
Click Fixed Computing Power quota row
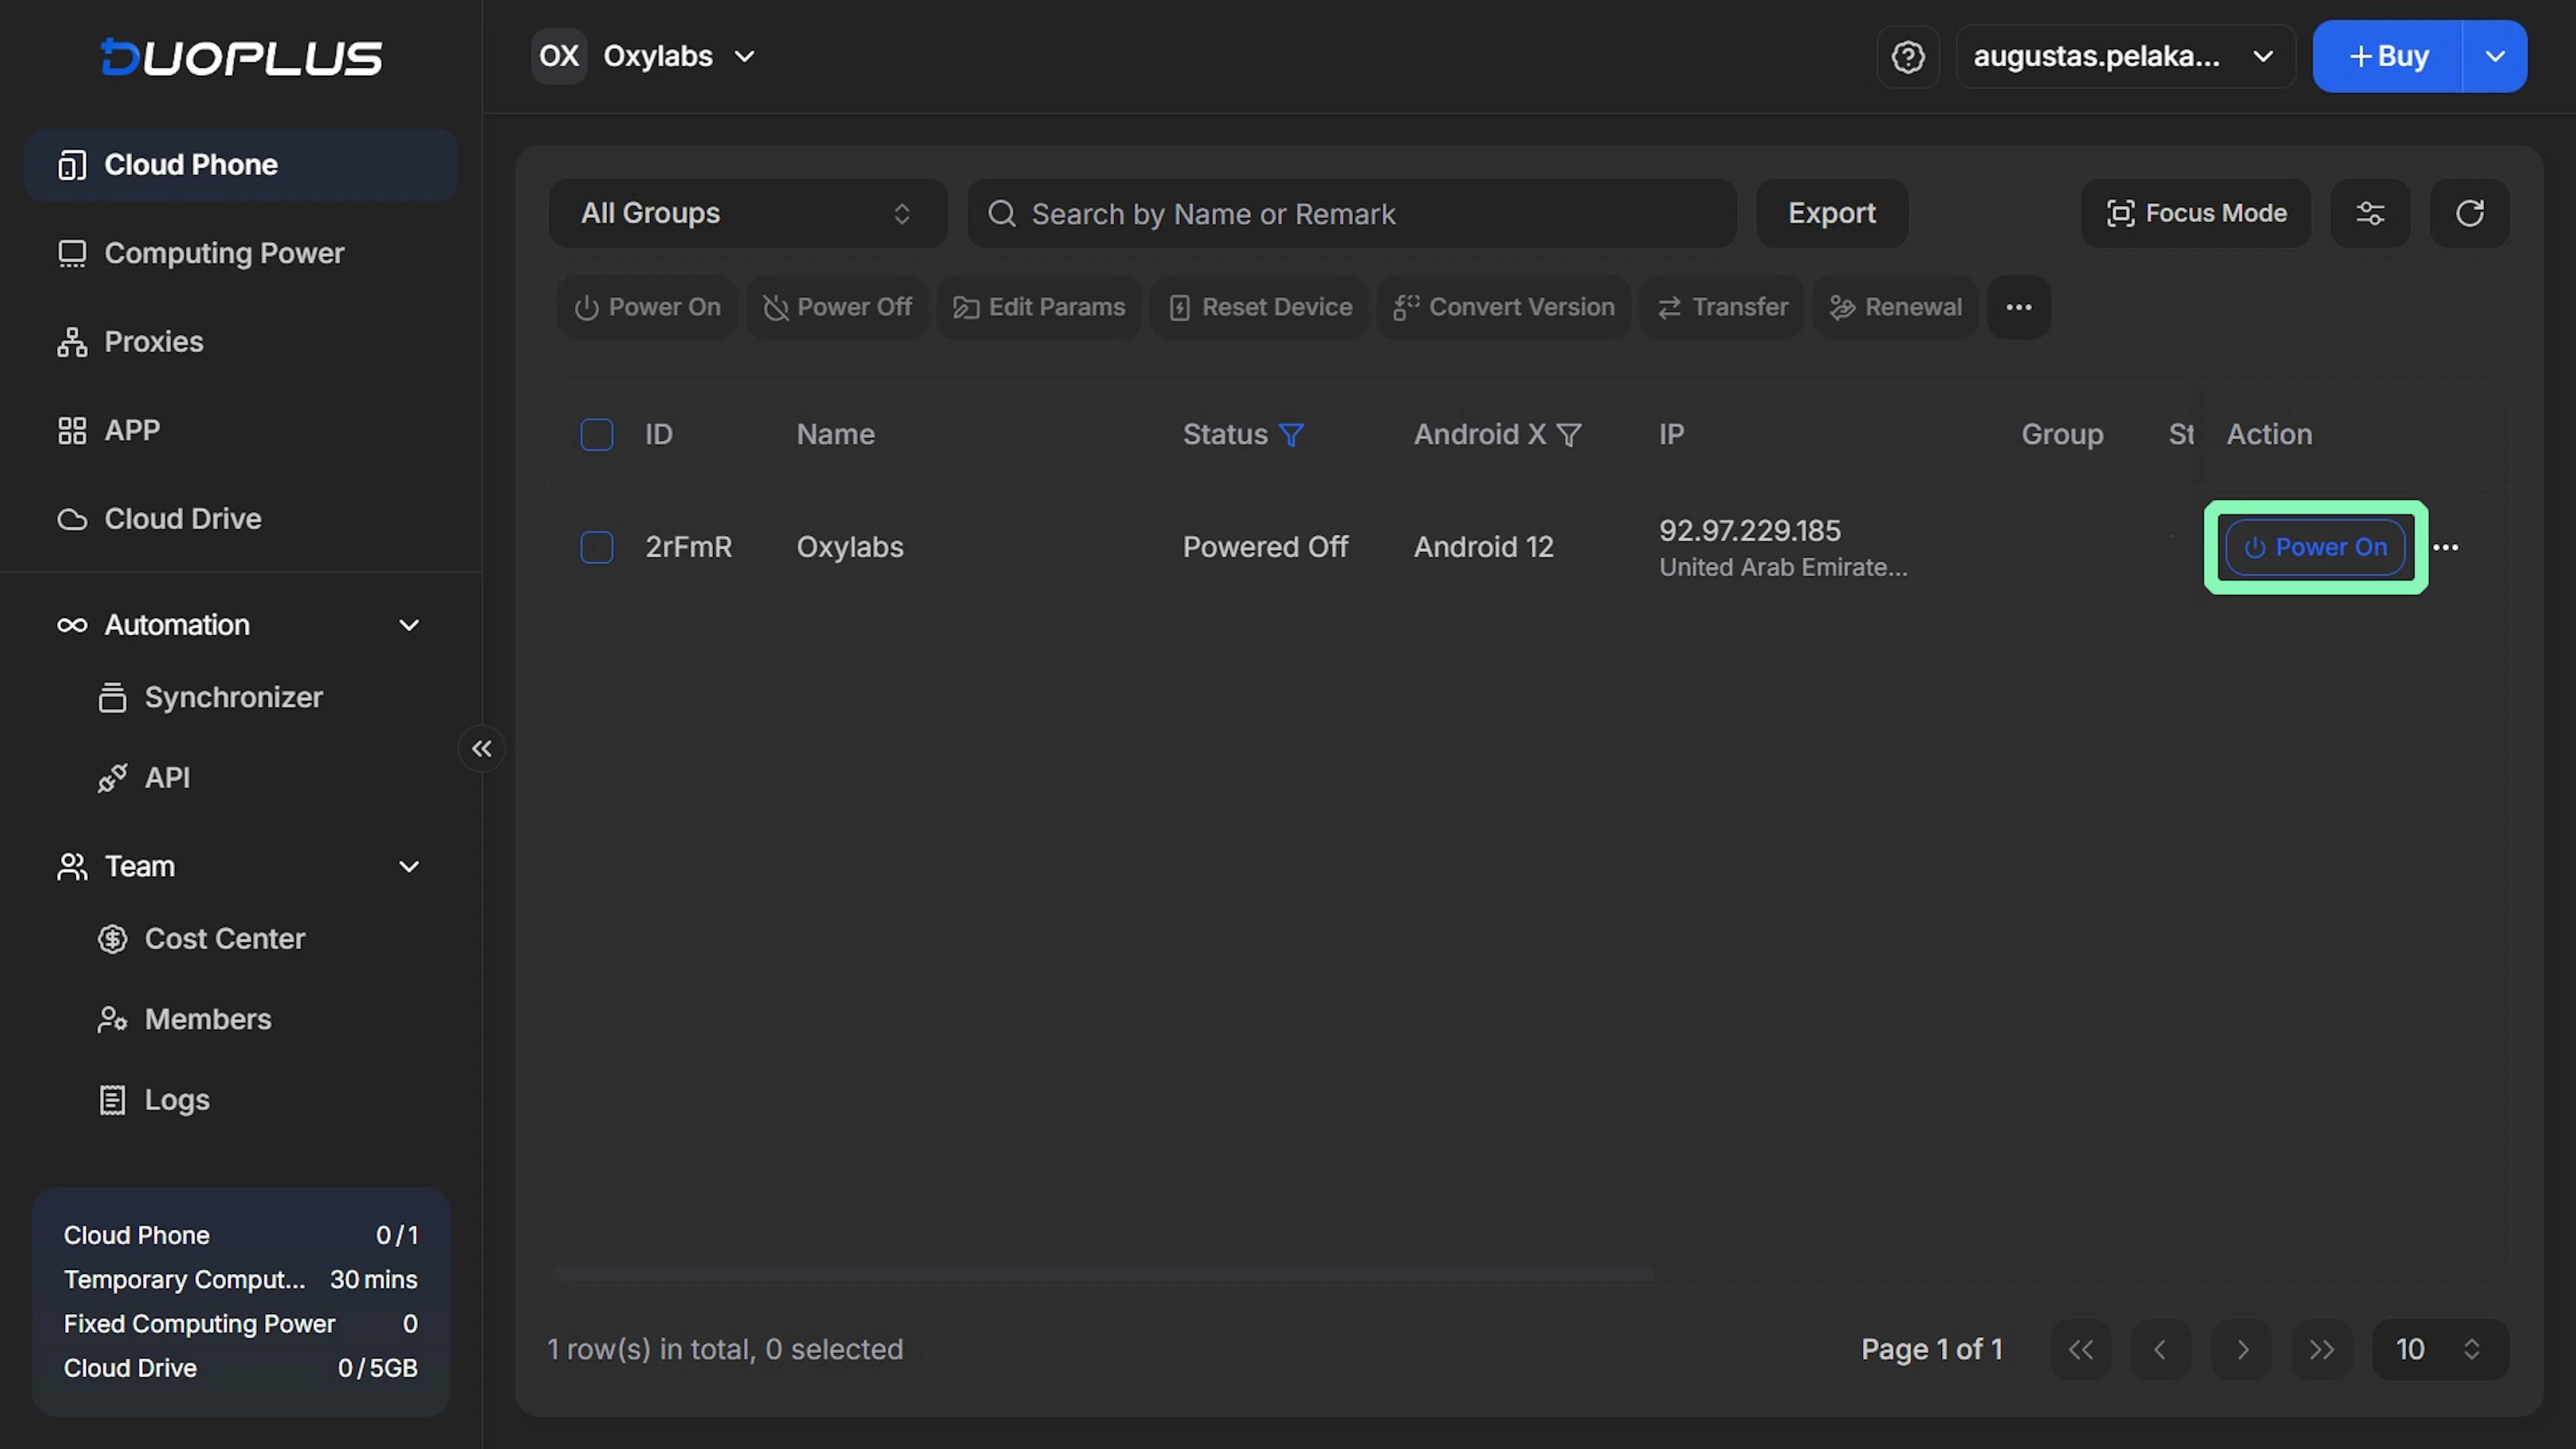[x=241, y=1324]
